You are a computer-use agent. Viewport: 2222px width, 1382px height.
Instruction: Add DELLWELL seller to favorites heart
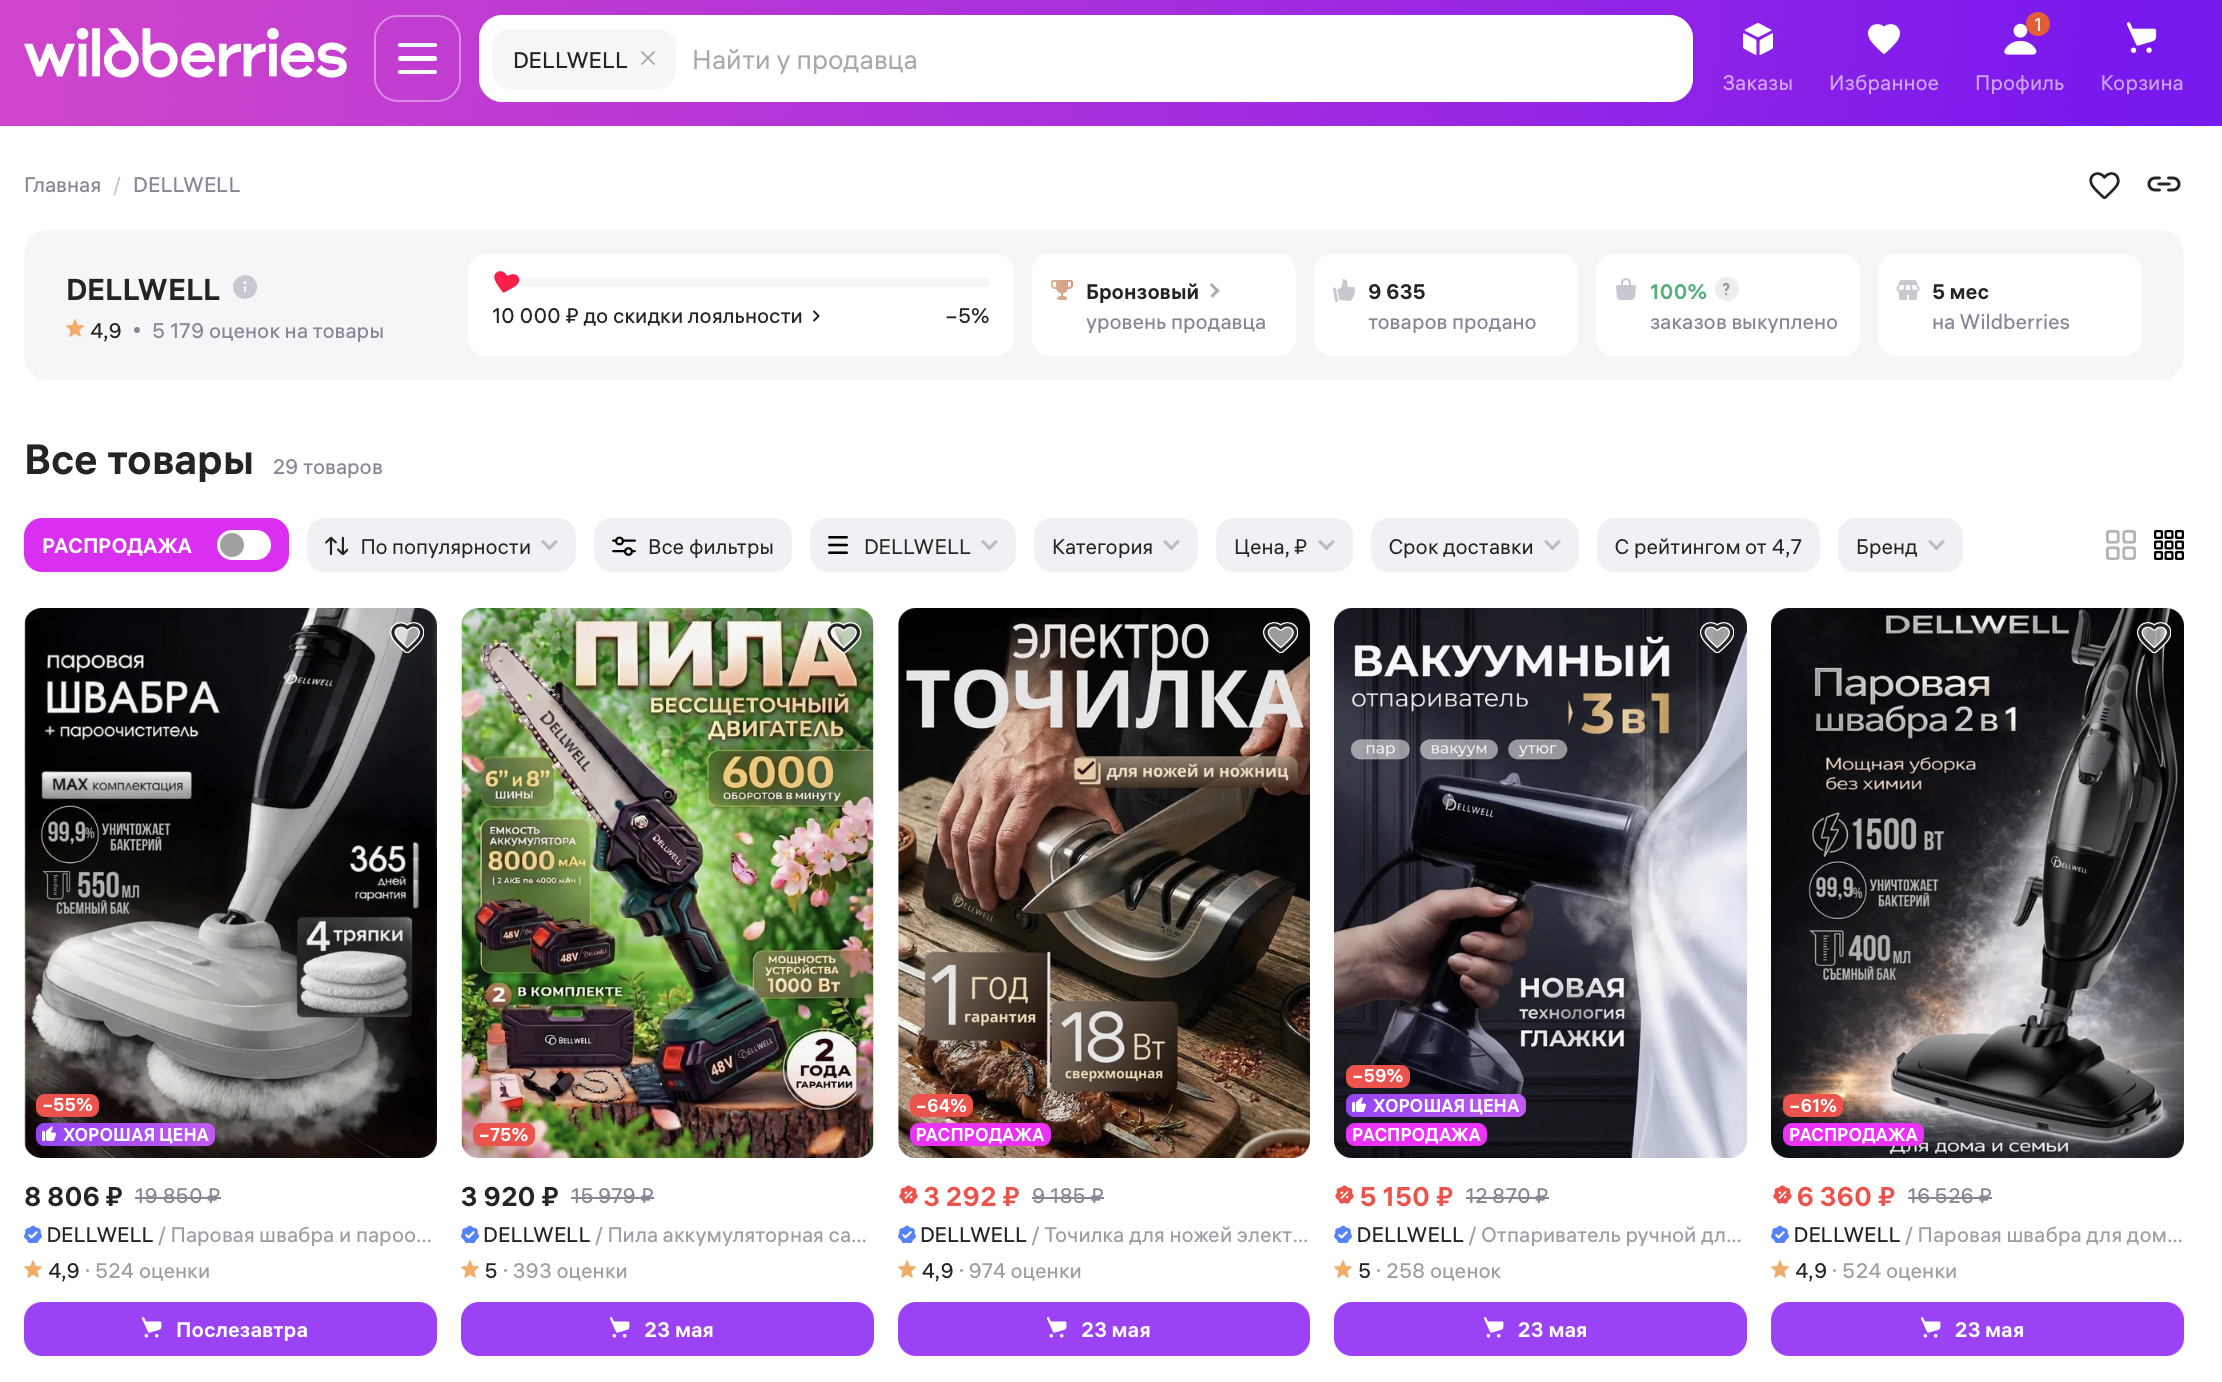(x=2104, y=185)
